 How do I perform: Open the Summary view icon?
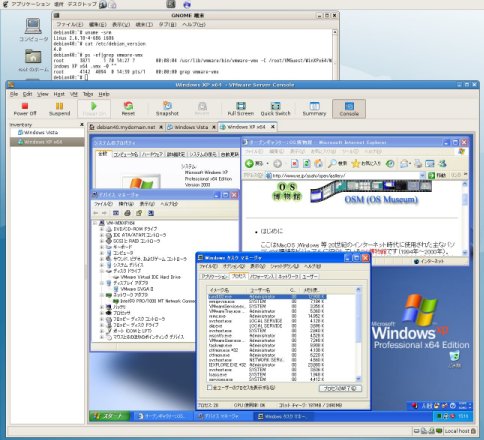click(x=314, y=106)
